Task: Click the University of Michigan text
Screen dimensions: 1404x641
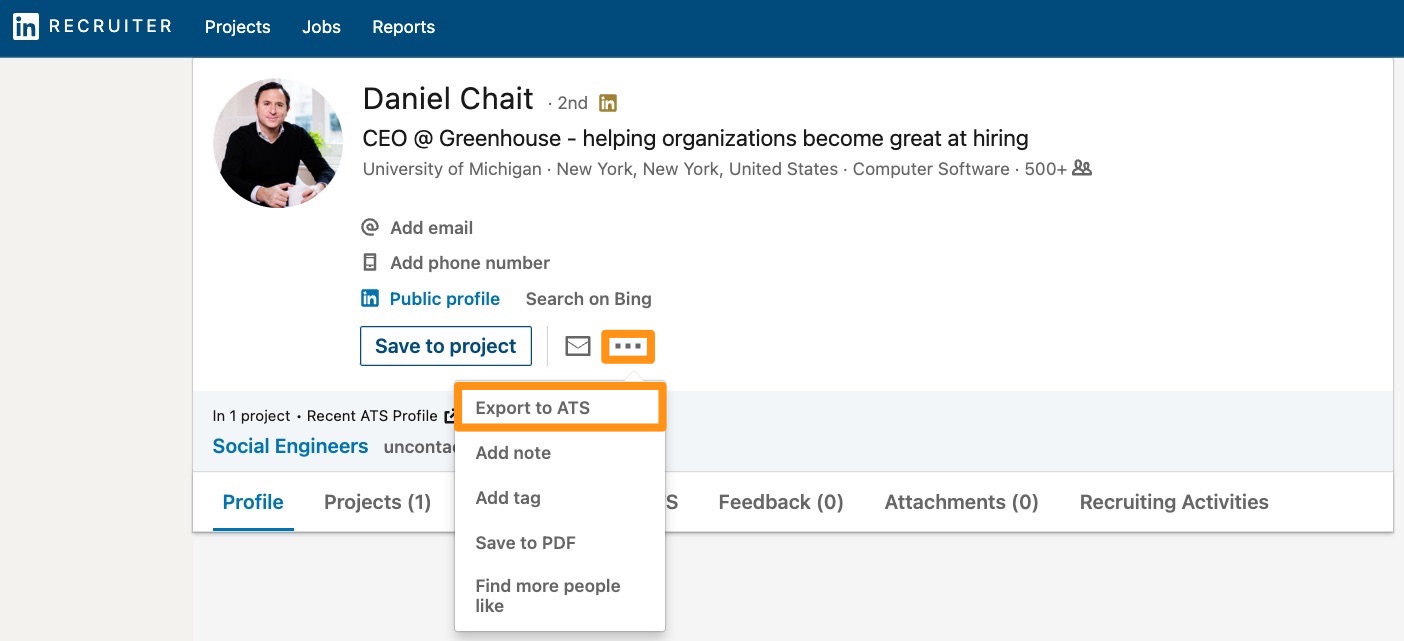Action: pos(452,169)
